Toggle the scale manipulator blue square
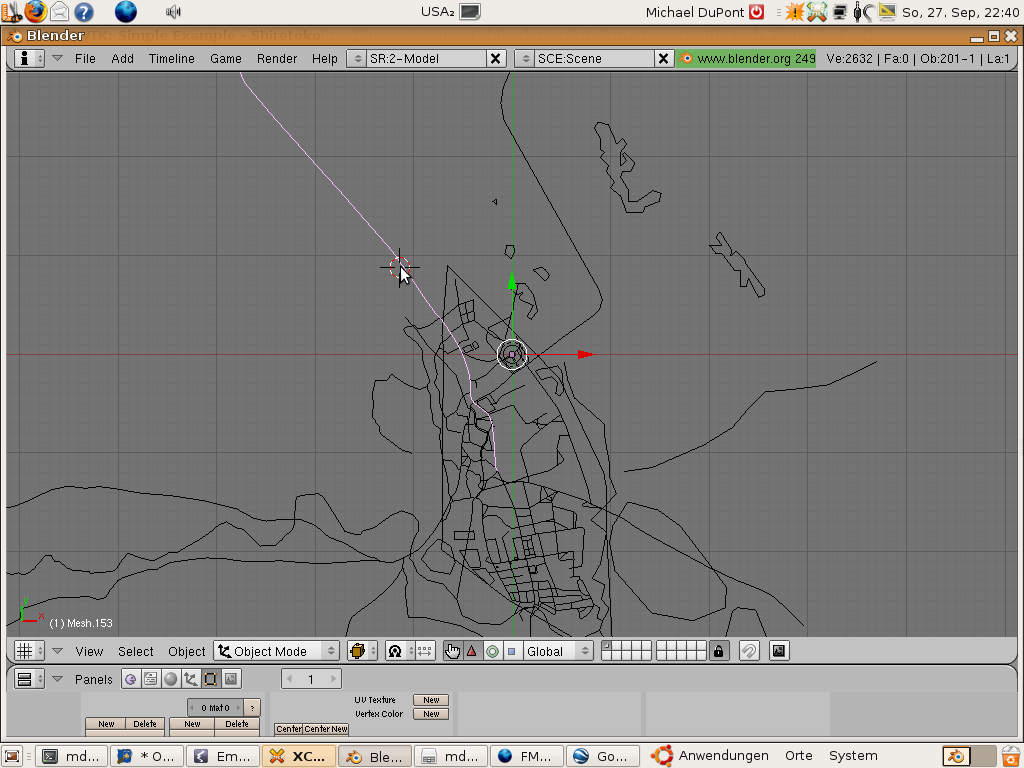 coord(512,651)
